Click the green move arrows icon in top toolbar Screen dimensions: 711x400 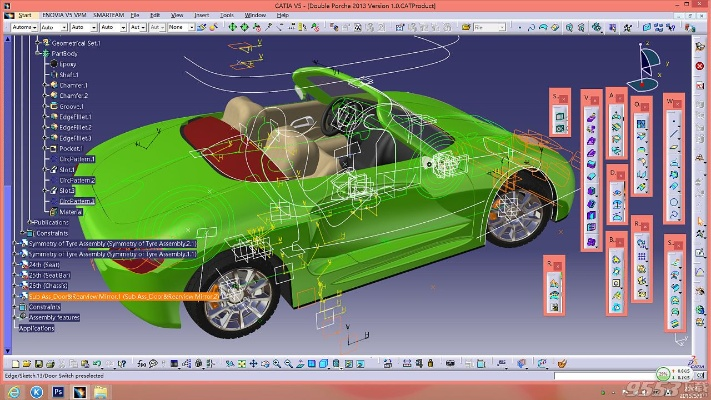coord(233,27)
